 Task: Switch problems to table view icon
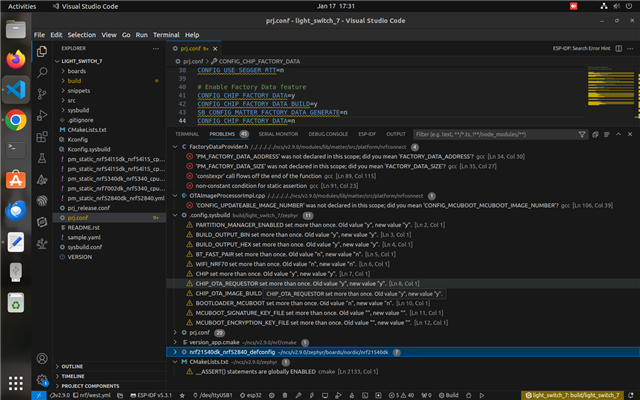point(607,134)
